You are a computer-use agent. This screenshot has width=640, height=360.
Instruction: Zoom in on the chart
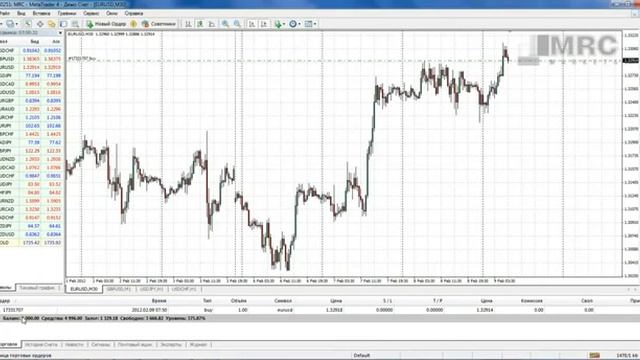[225, 24]
